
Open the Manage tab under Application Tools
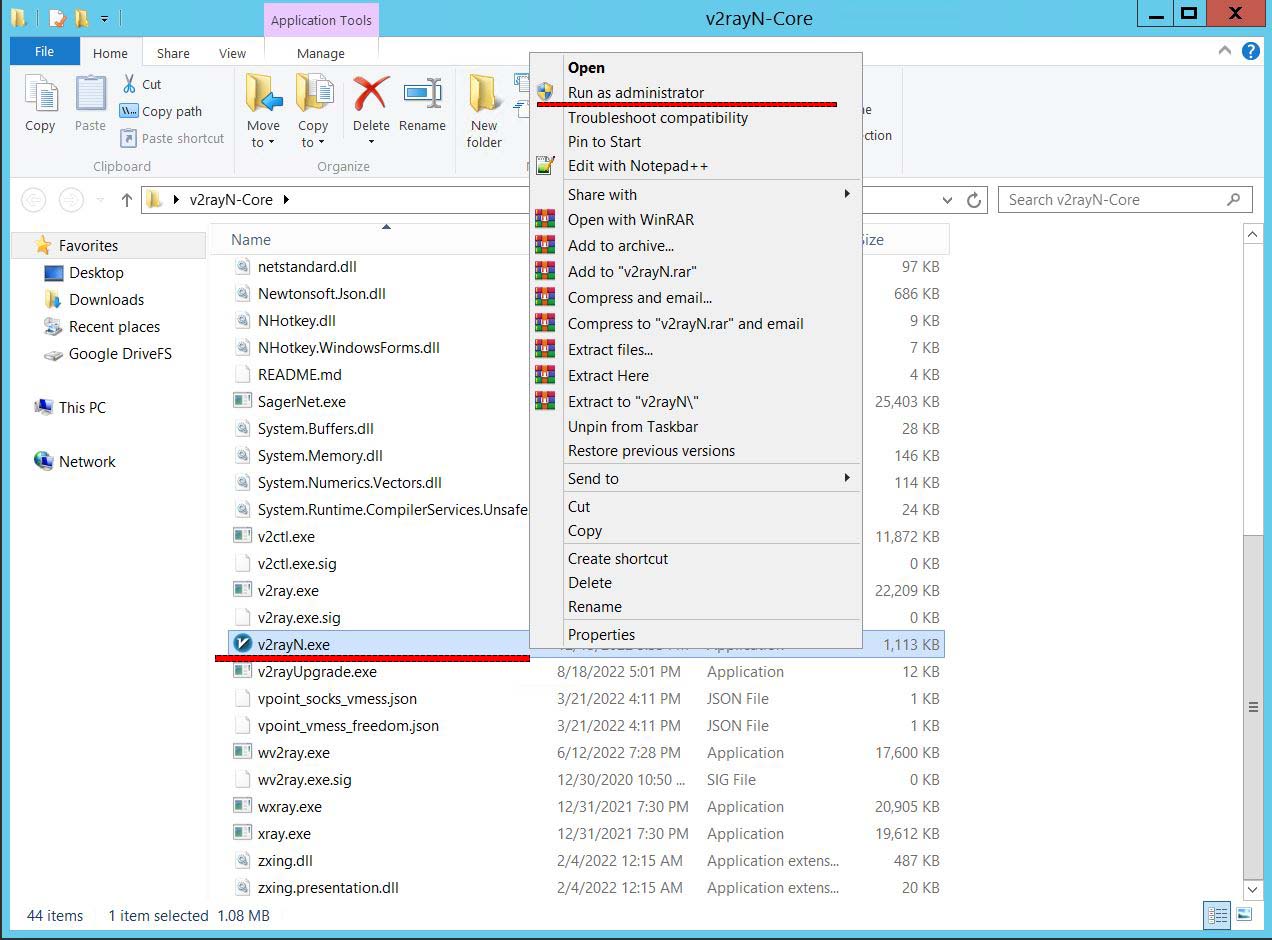(x=321, y=53)
